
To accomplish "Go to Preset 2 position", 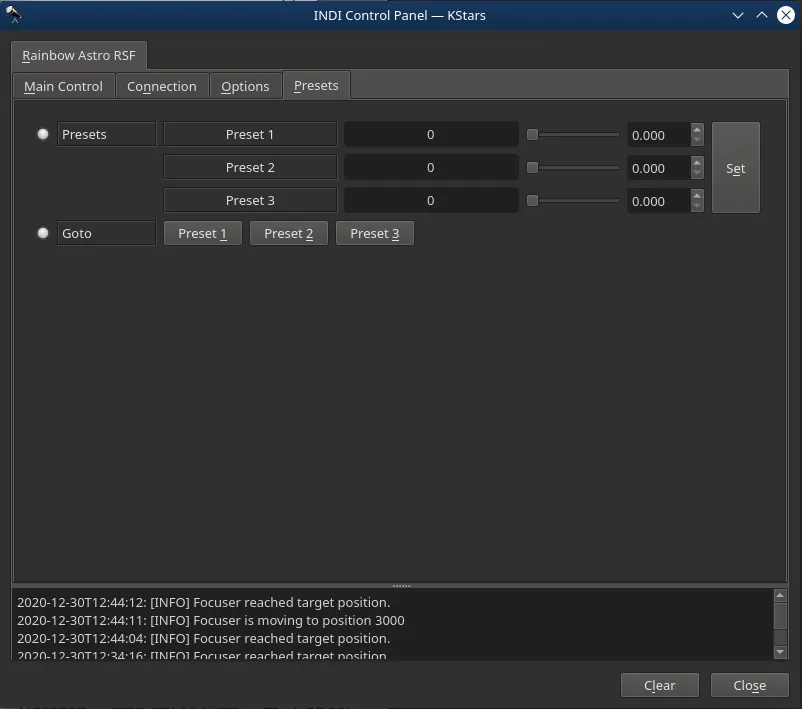I will pyautogui.click(x=288, y=233).
